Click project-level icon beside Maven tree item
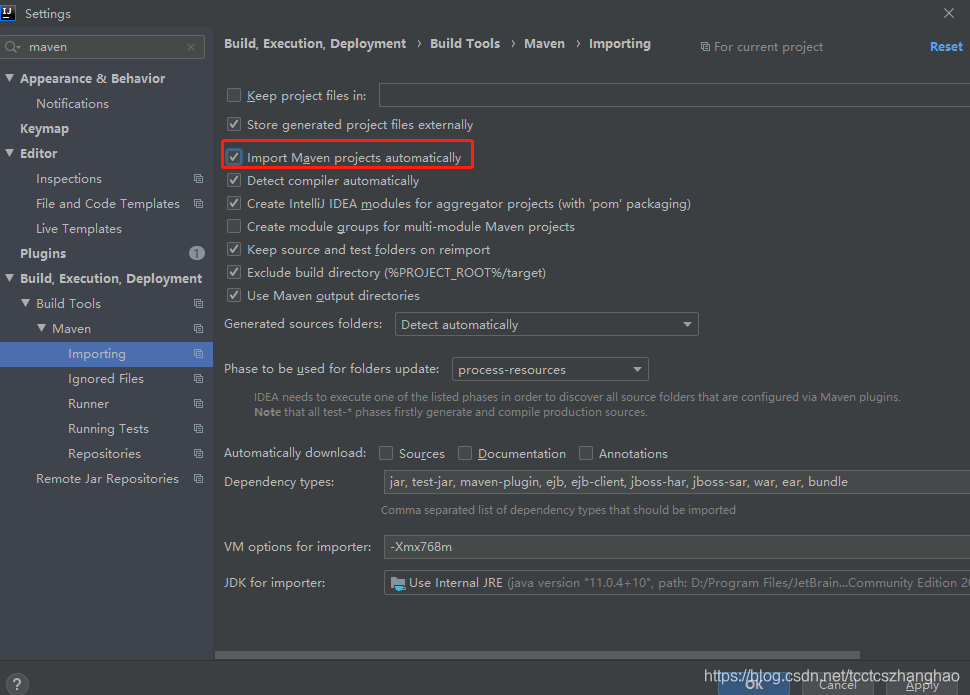970x695 pixels. [199, 329]
